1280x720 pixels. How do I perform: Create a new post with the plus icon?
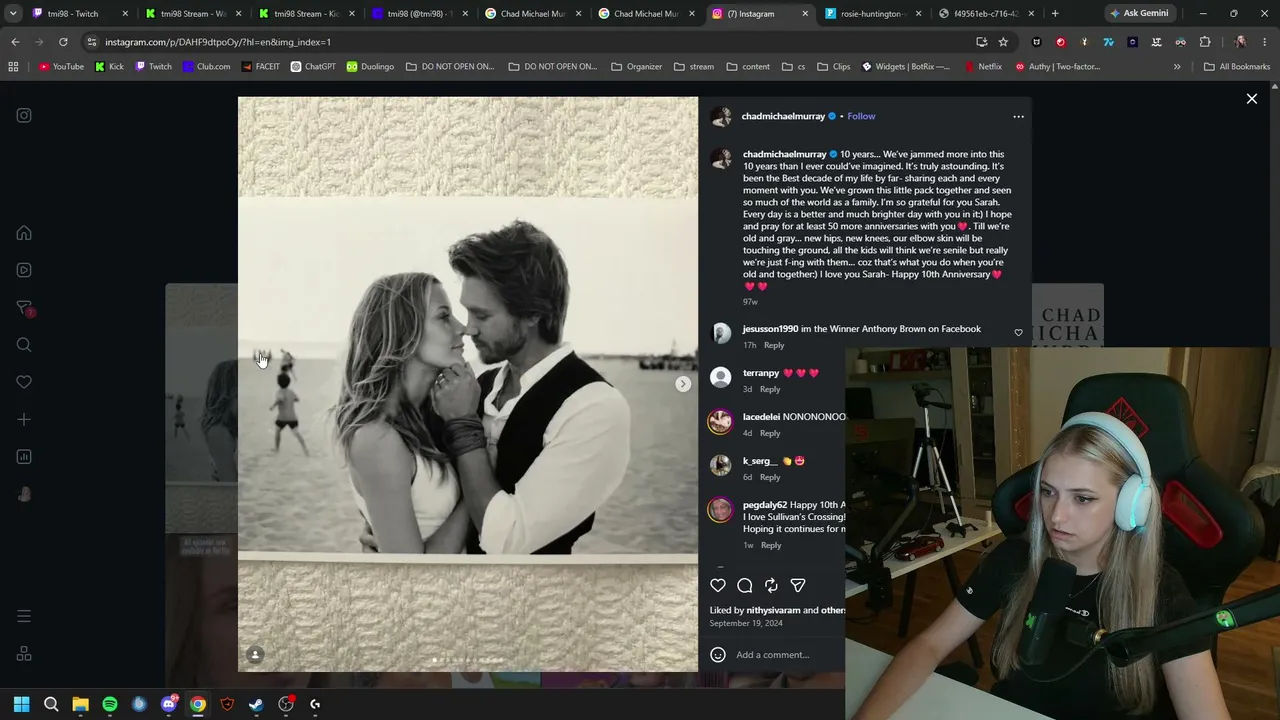click(x=24, y=420)
